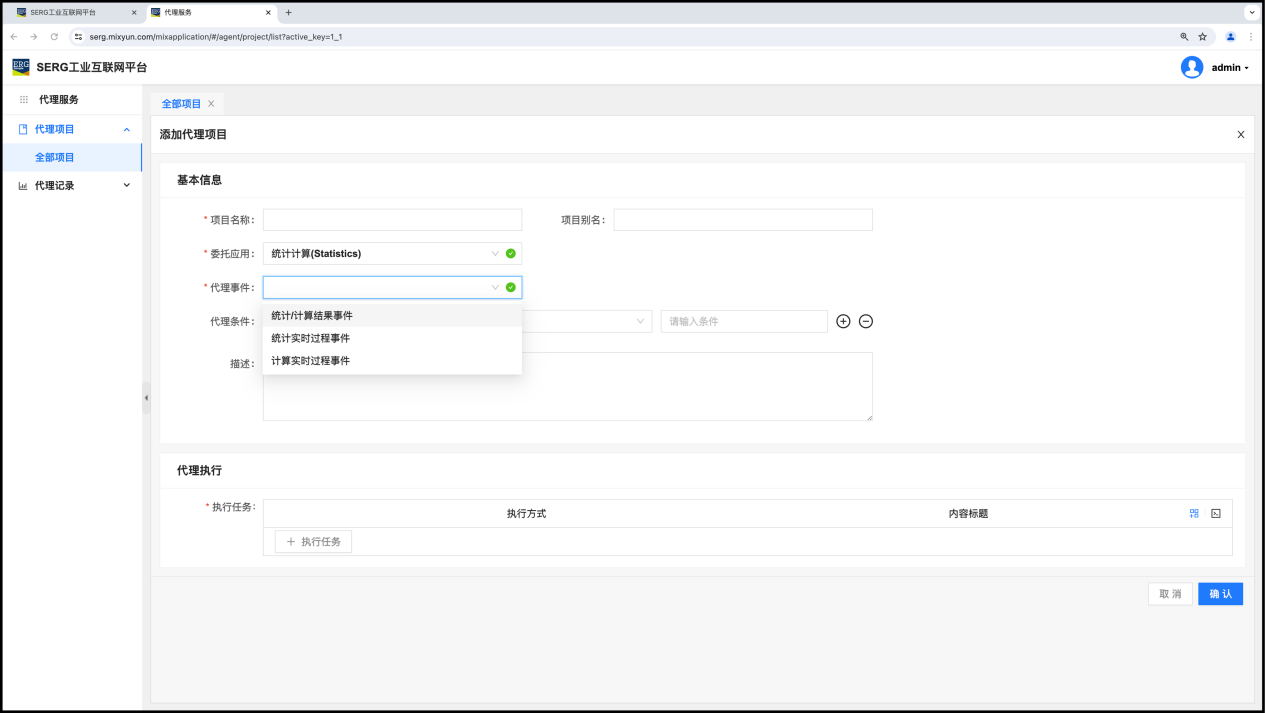Image resolution: width=1265 pixels, height=713 pixels.
Task: Click the admin user avatar icon
Action: 1191,67
